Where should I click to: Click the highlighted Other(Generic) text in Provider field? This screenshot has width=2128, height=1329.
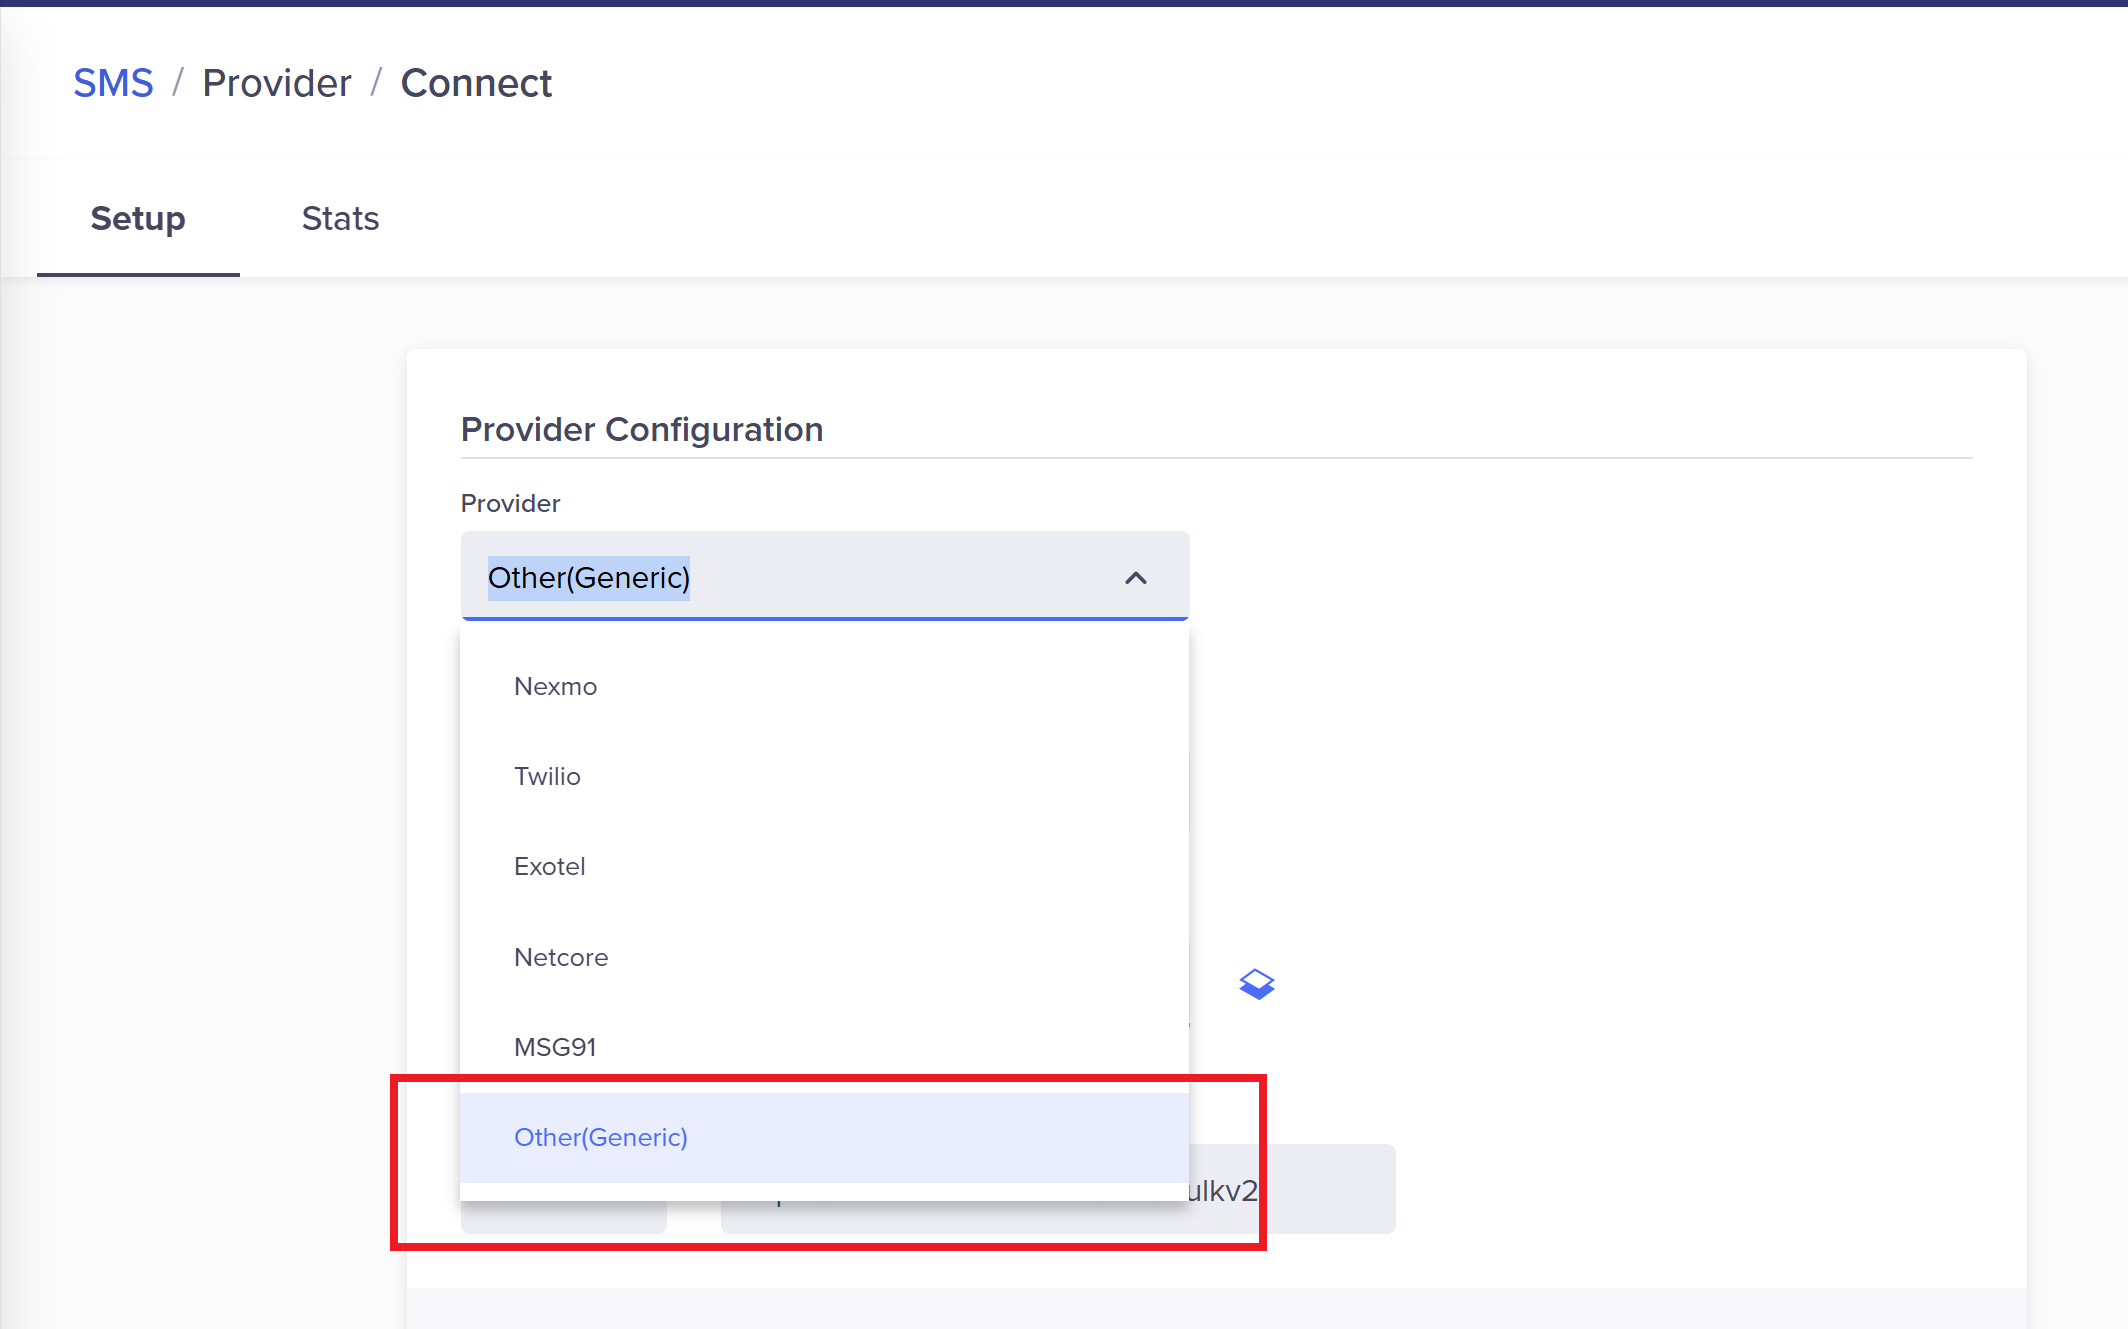[588, 578]
